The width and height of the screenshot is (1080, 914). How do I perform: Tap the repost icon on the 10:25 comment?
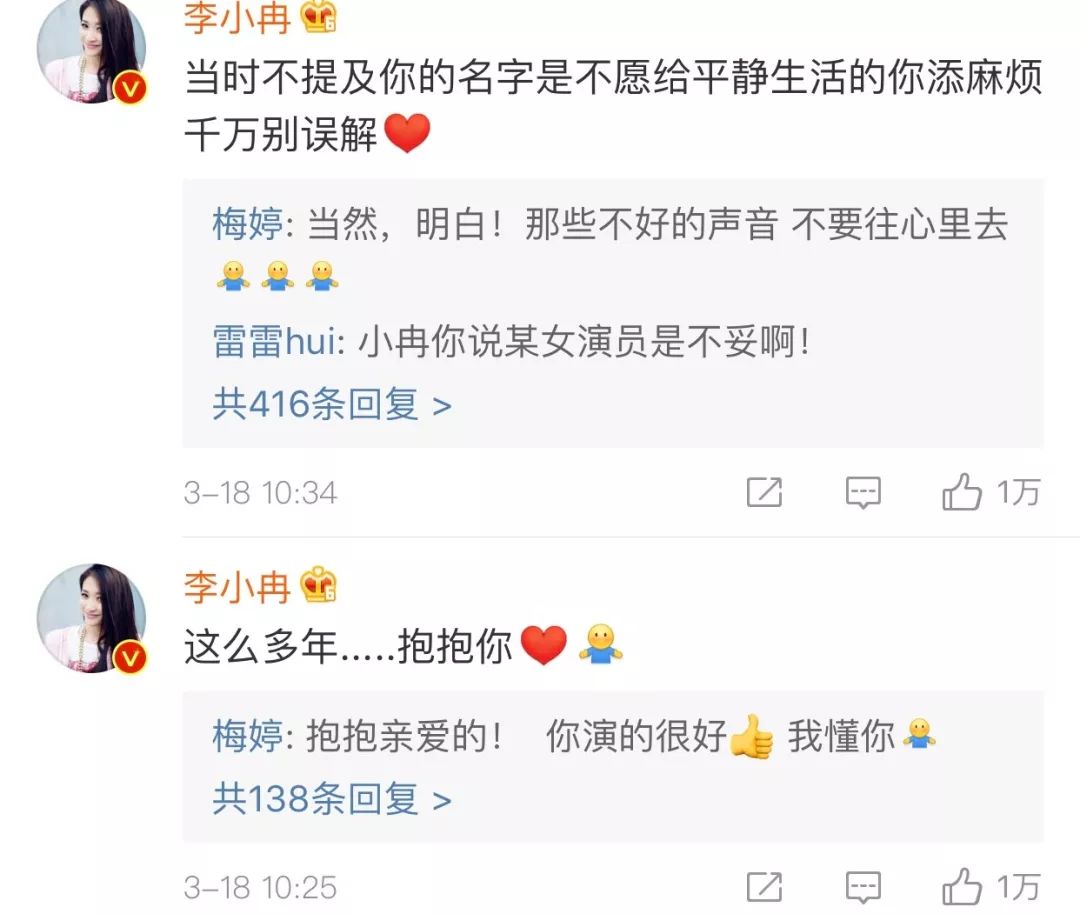click(x=765, y=887)
